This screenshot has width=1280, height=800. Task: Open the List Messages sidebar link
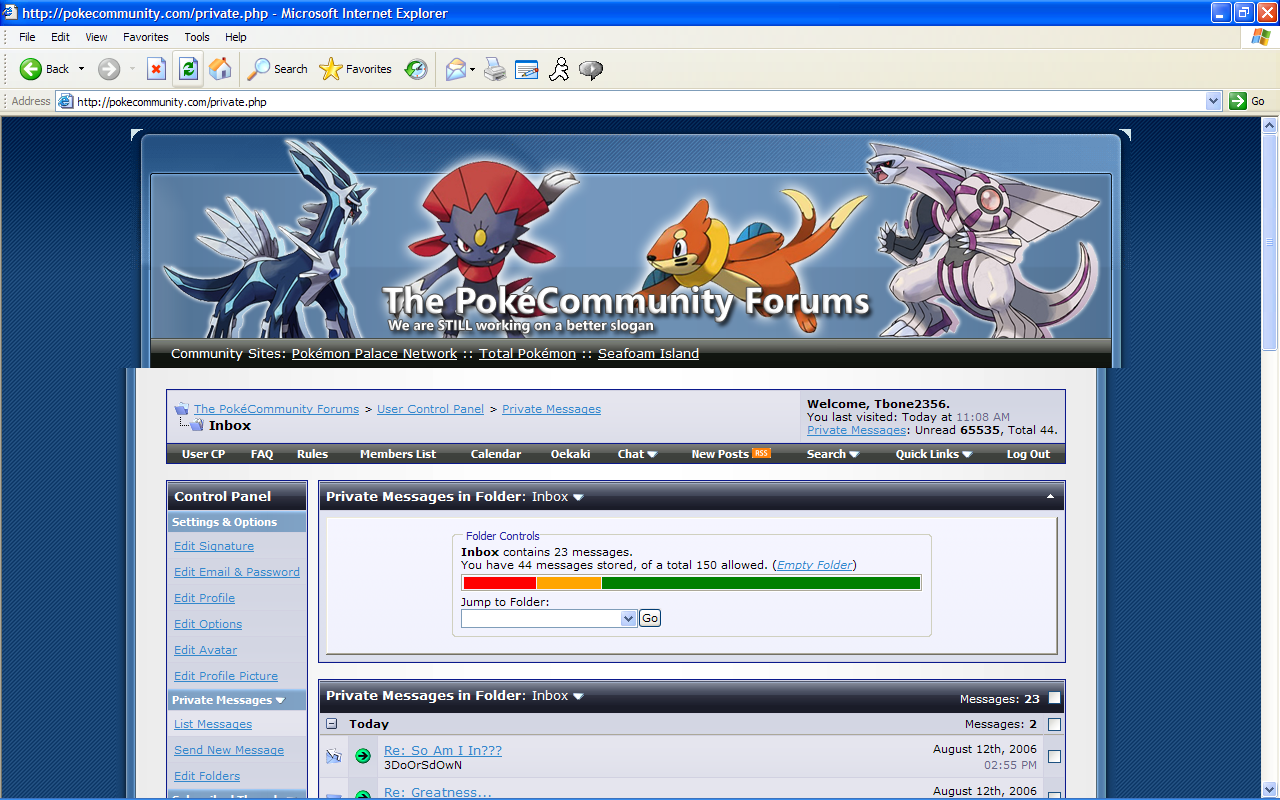213,724
